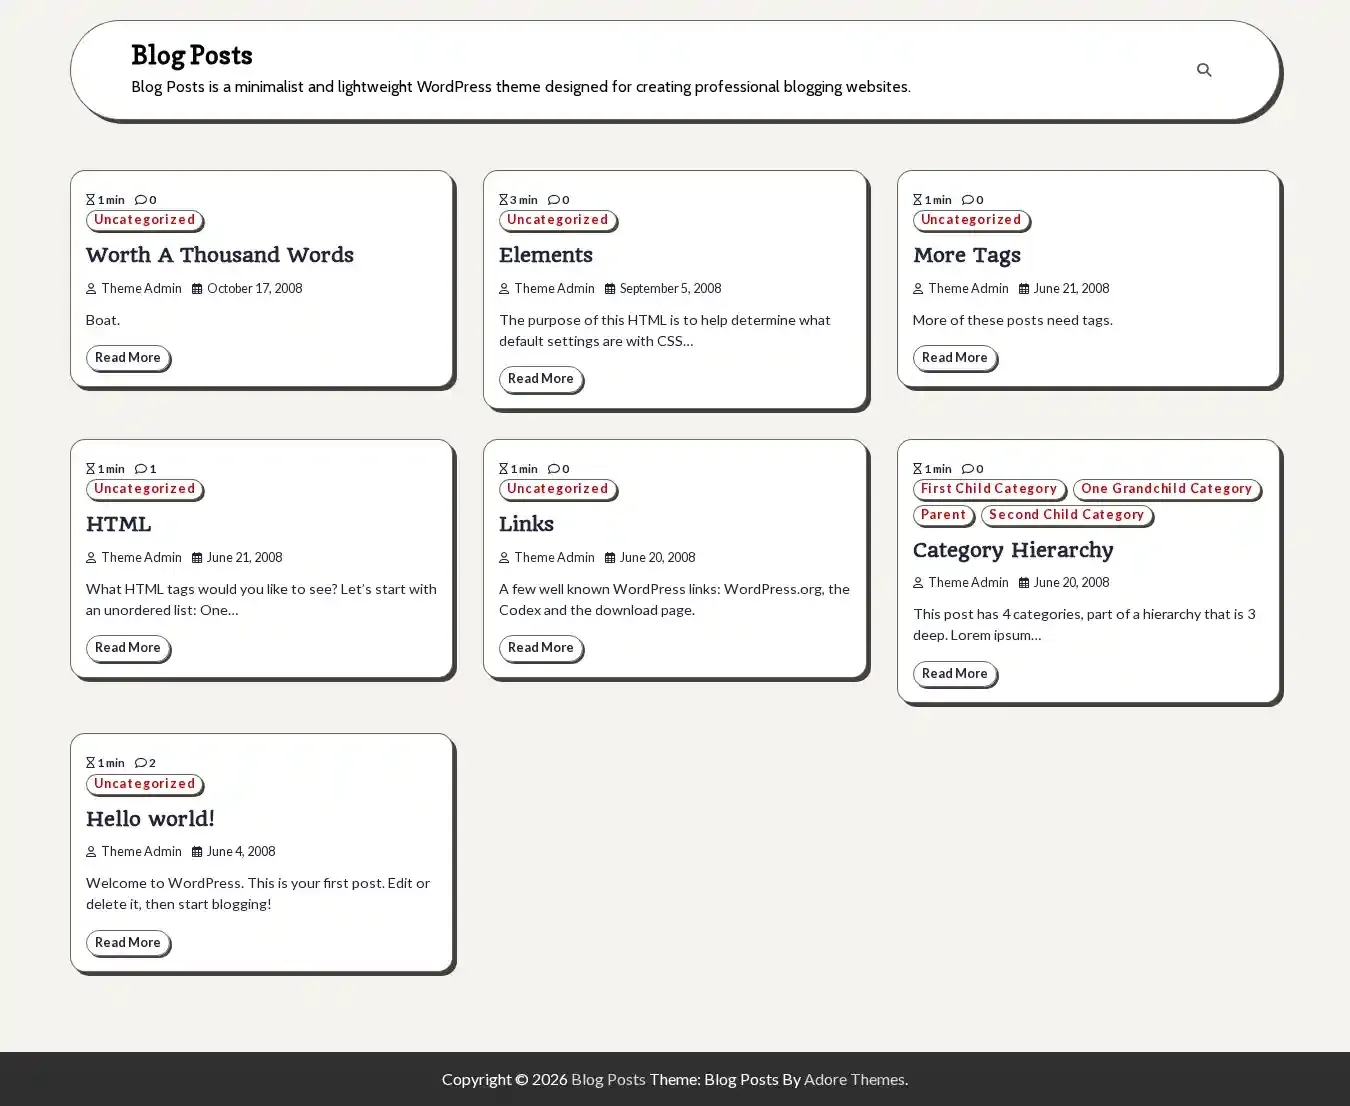
Task: Open One Grandchild Category tag
Action: coord(1166,489)
